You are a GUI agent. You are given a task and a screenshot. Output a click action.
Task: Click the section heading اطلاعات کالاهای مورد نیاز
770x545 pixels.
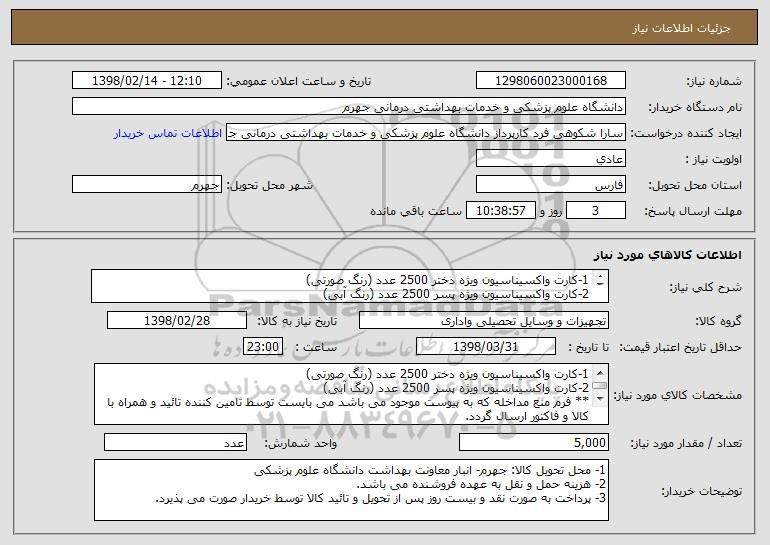[668, 255]
